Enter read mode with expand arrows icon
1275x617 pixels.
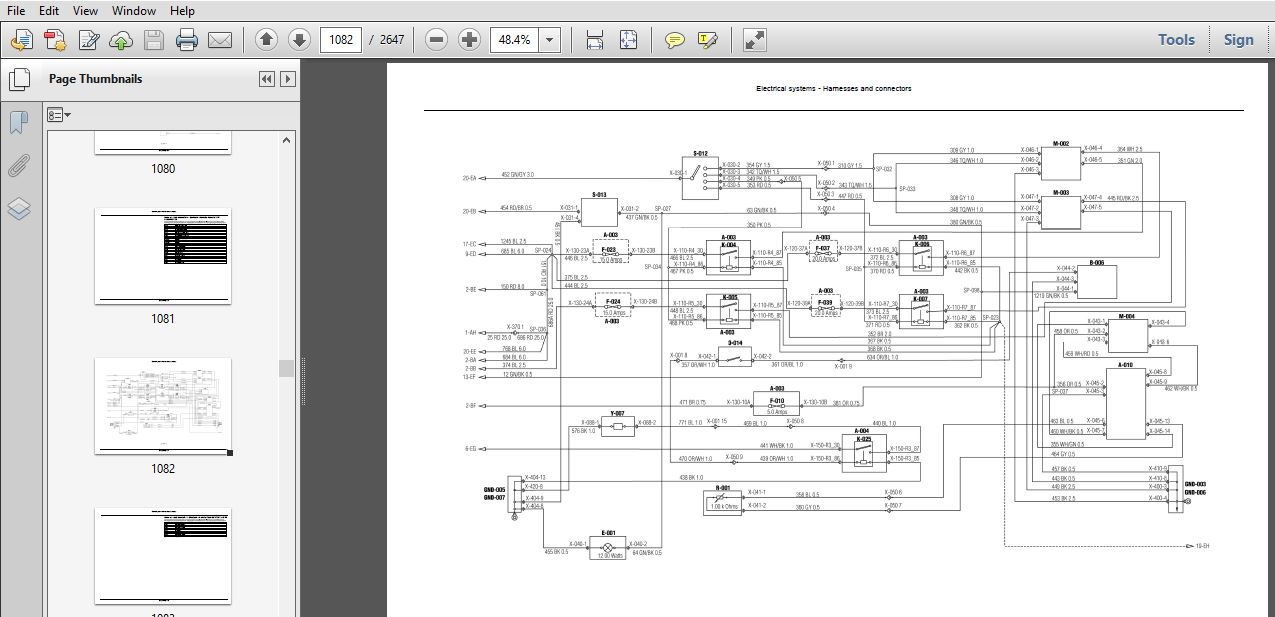(755, 40)
